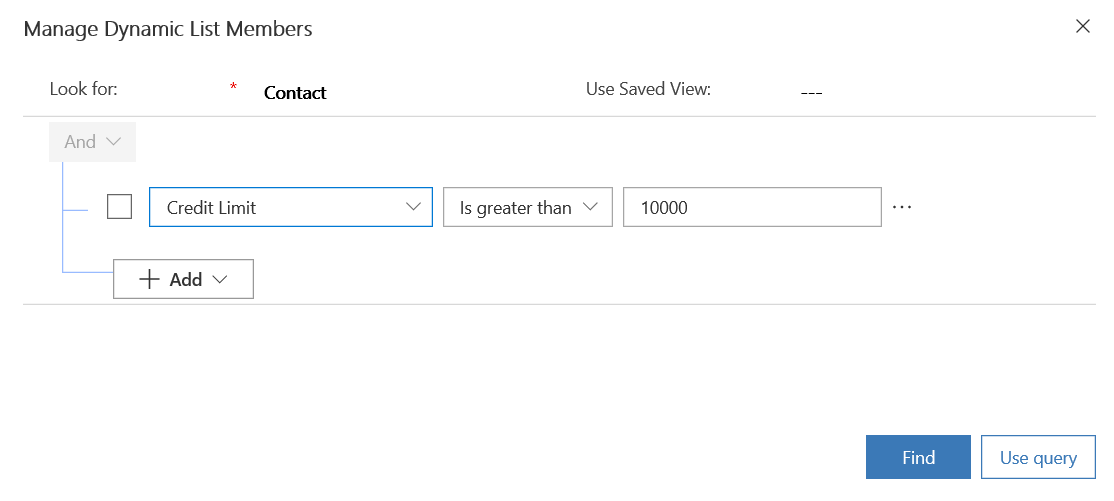Click the Use Saved View label

(x=648, y=89)
